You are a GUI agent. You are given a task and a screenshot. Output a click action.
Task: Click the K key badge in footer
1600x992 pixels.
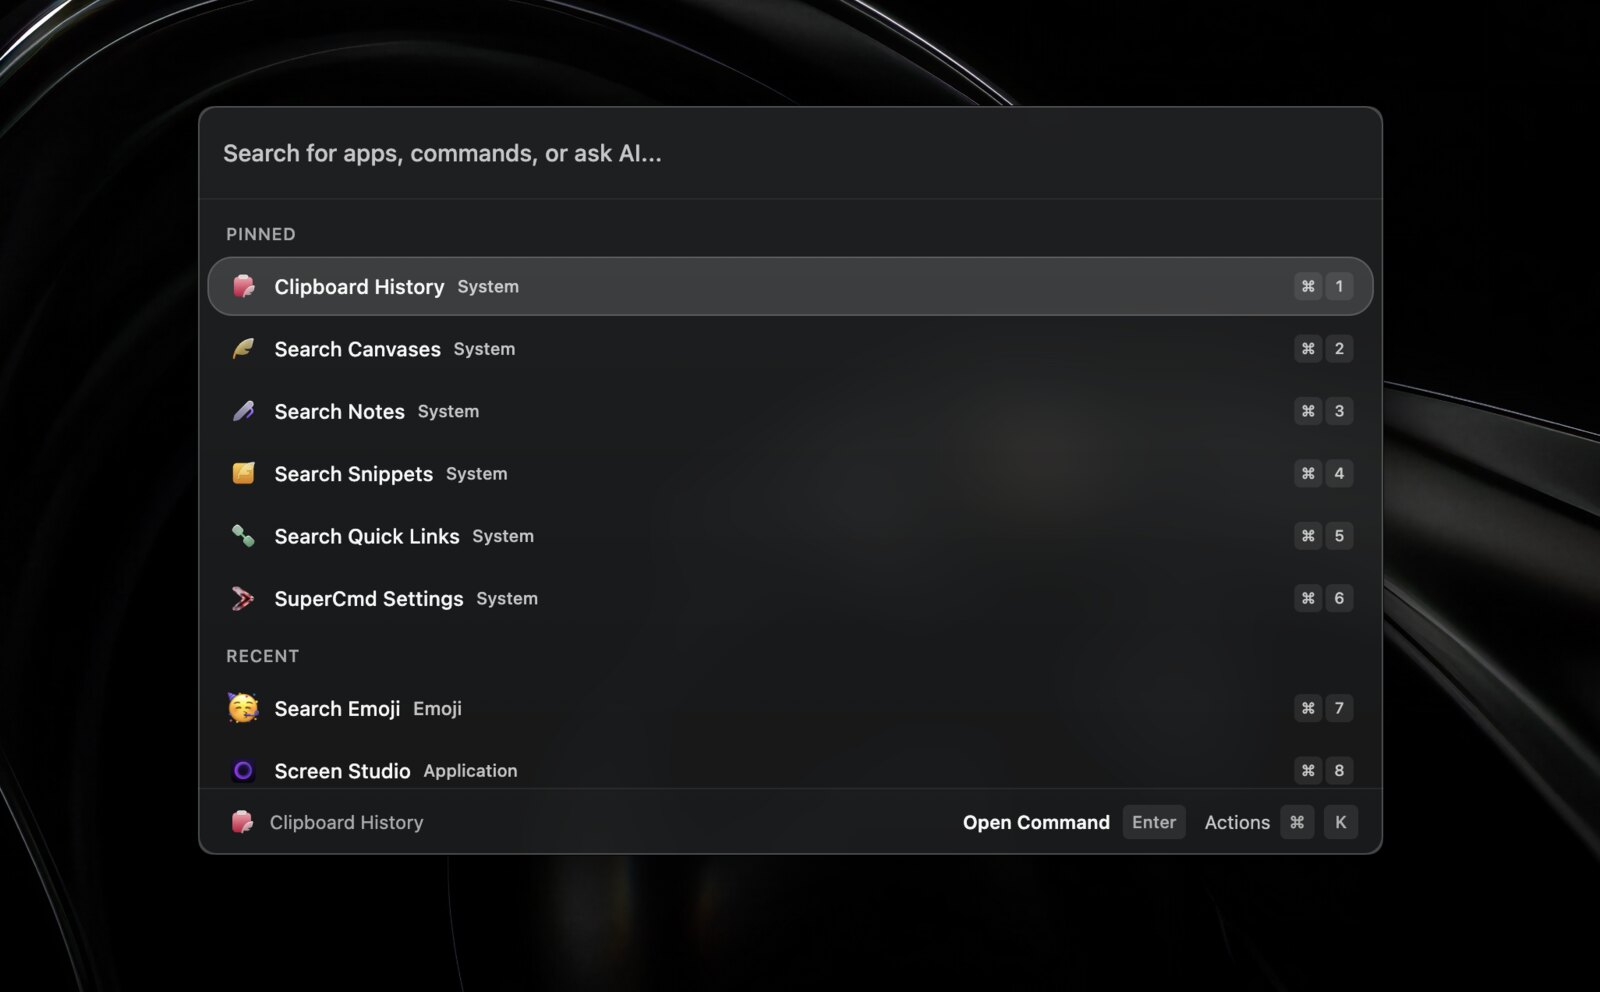[1340, 822]
